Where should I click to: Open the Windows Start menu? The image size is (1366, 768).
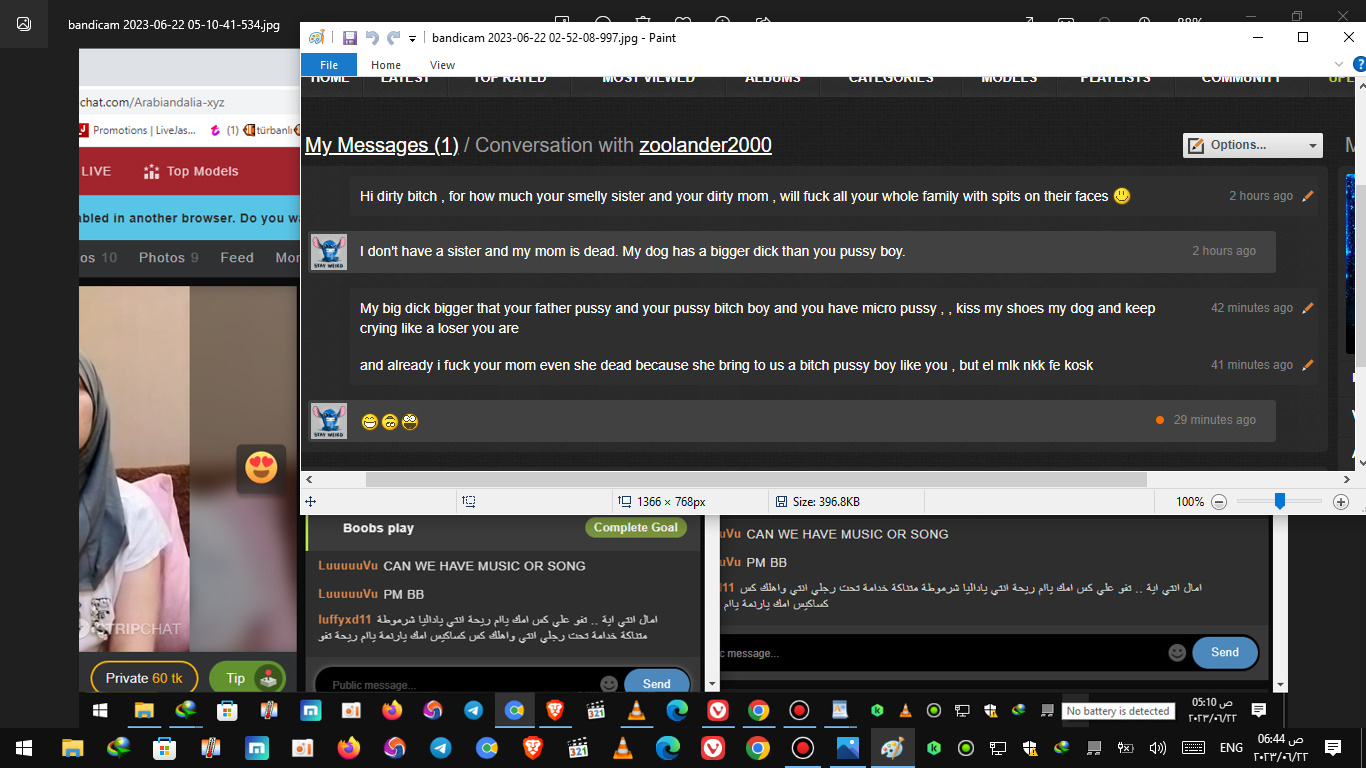pos(24,748)
